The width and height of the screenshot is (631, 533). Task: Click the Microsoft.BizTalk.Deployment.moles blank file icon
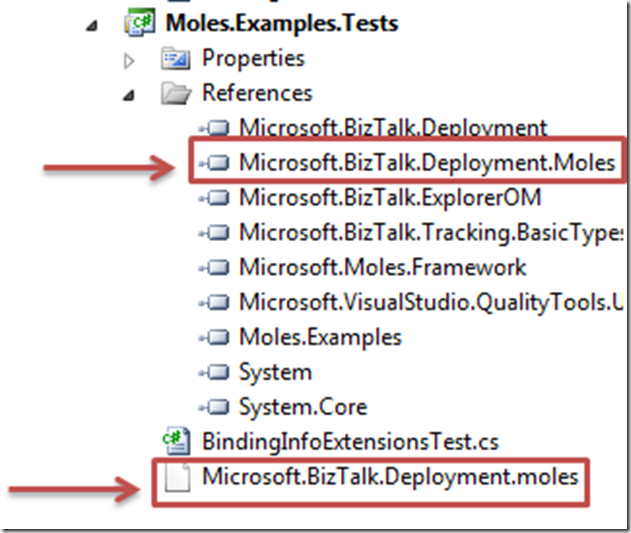click(x=177, y=477)
